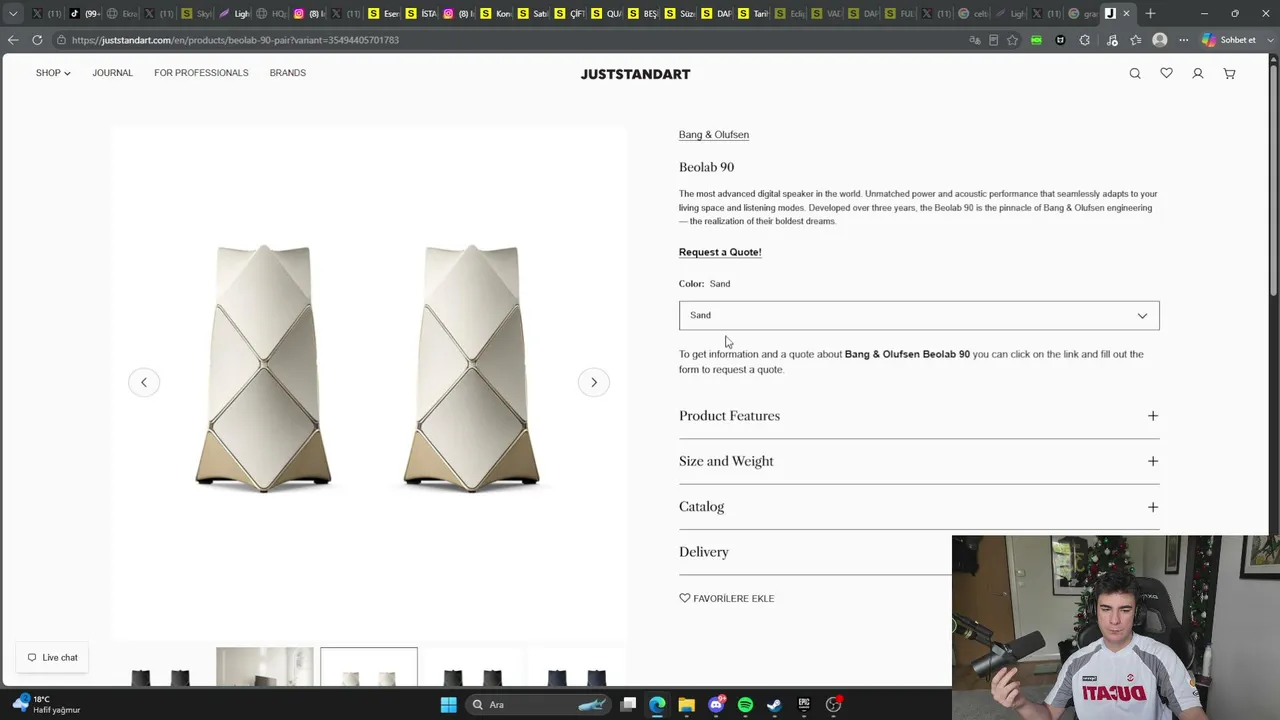The width and height of the screenshot is (1280, 720).
Task: Open FOR PROFESSIONALS menu item
Action: click(201, 73)
